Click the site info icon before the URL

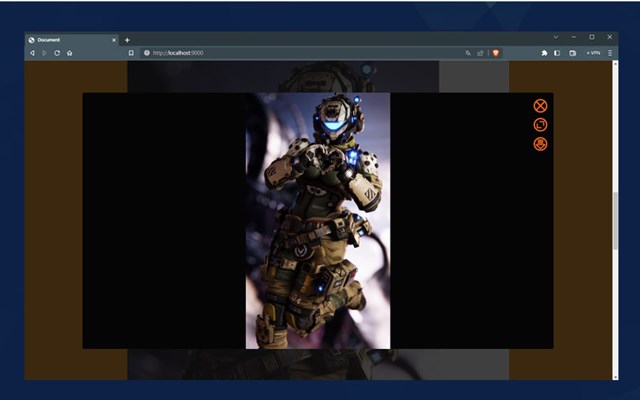point(147,53)
